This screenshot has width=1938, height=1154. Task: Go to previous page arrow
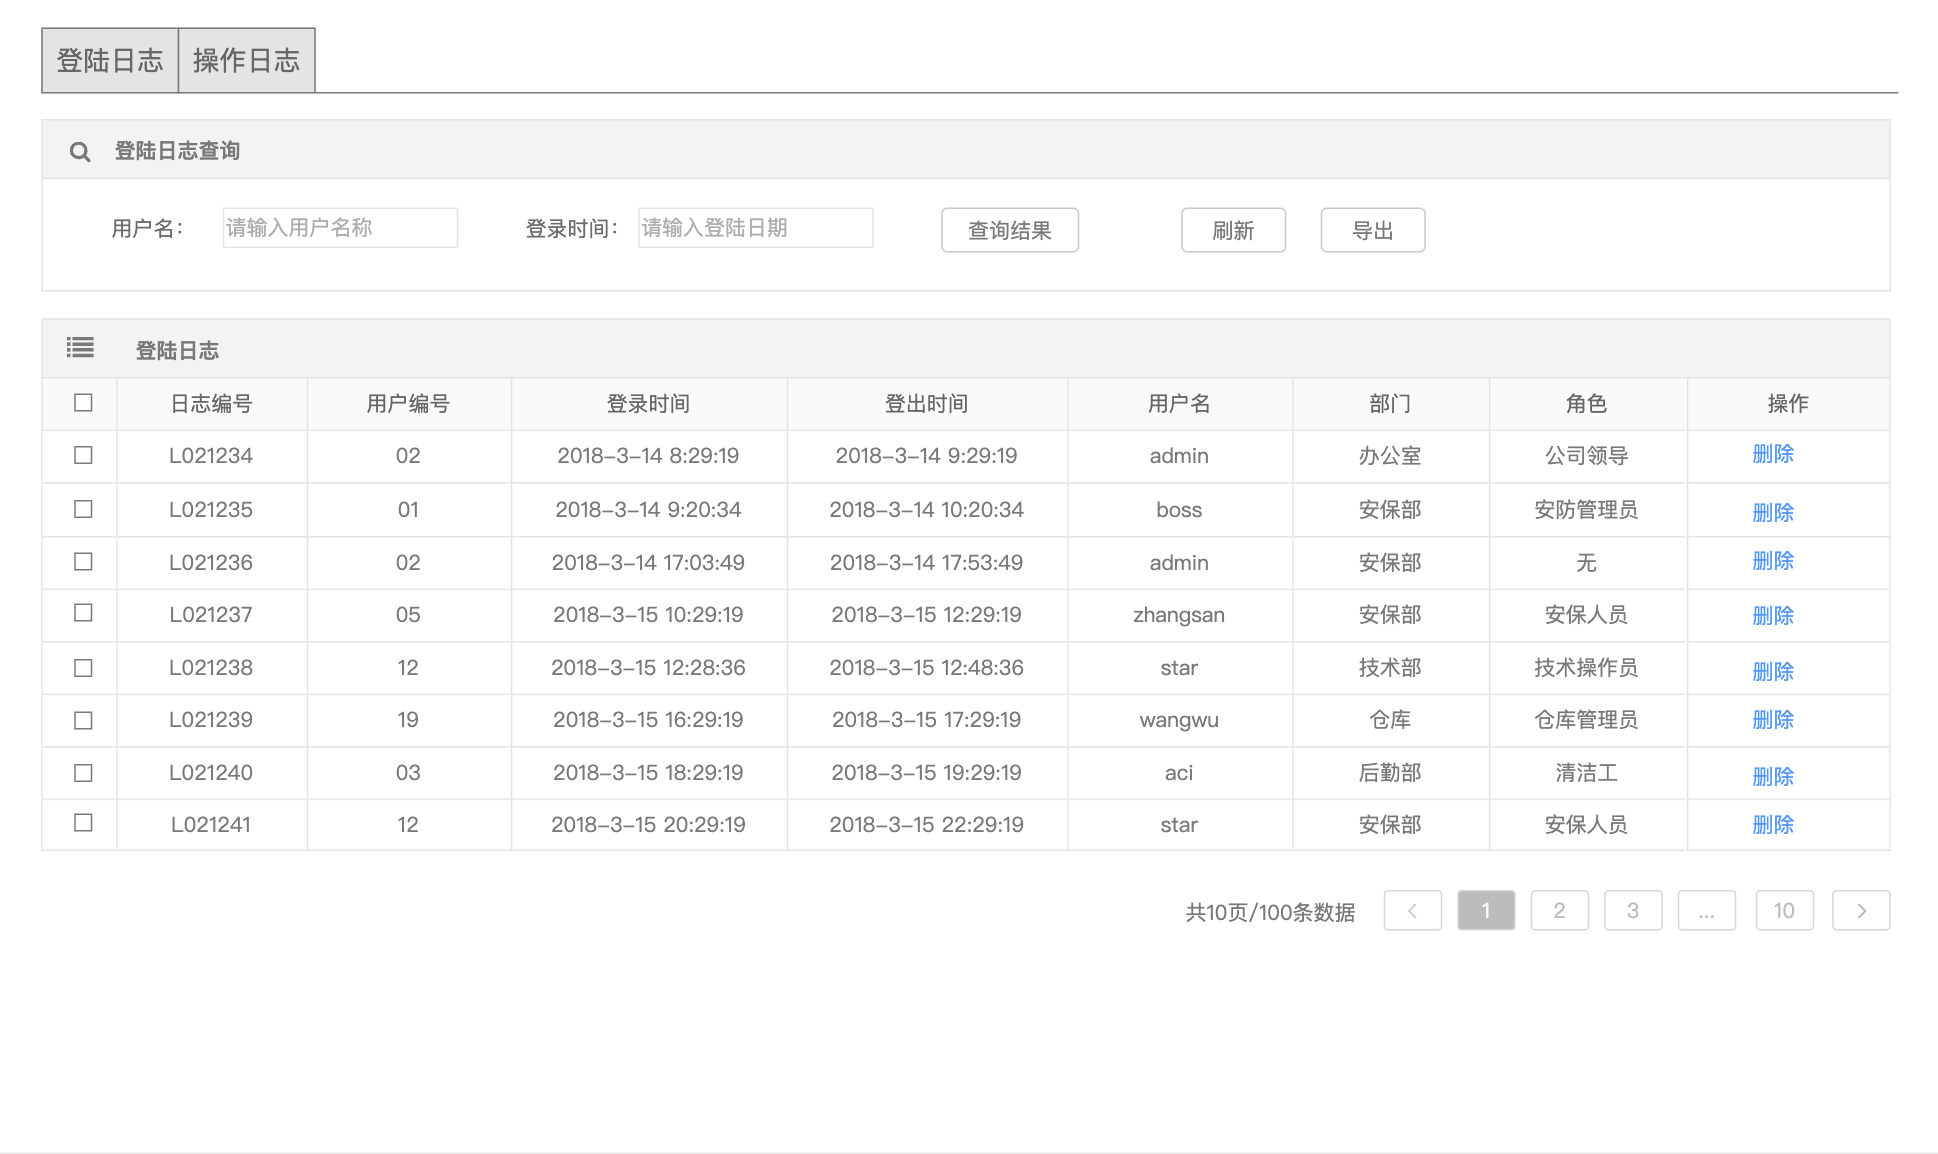click(x=1412, y=911)
